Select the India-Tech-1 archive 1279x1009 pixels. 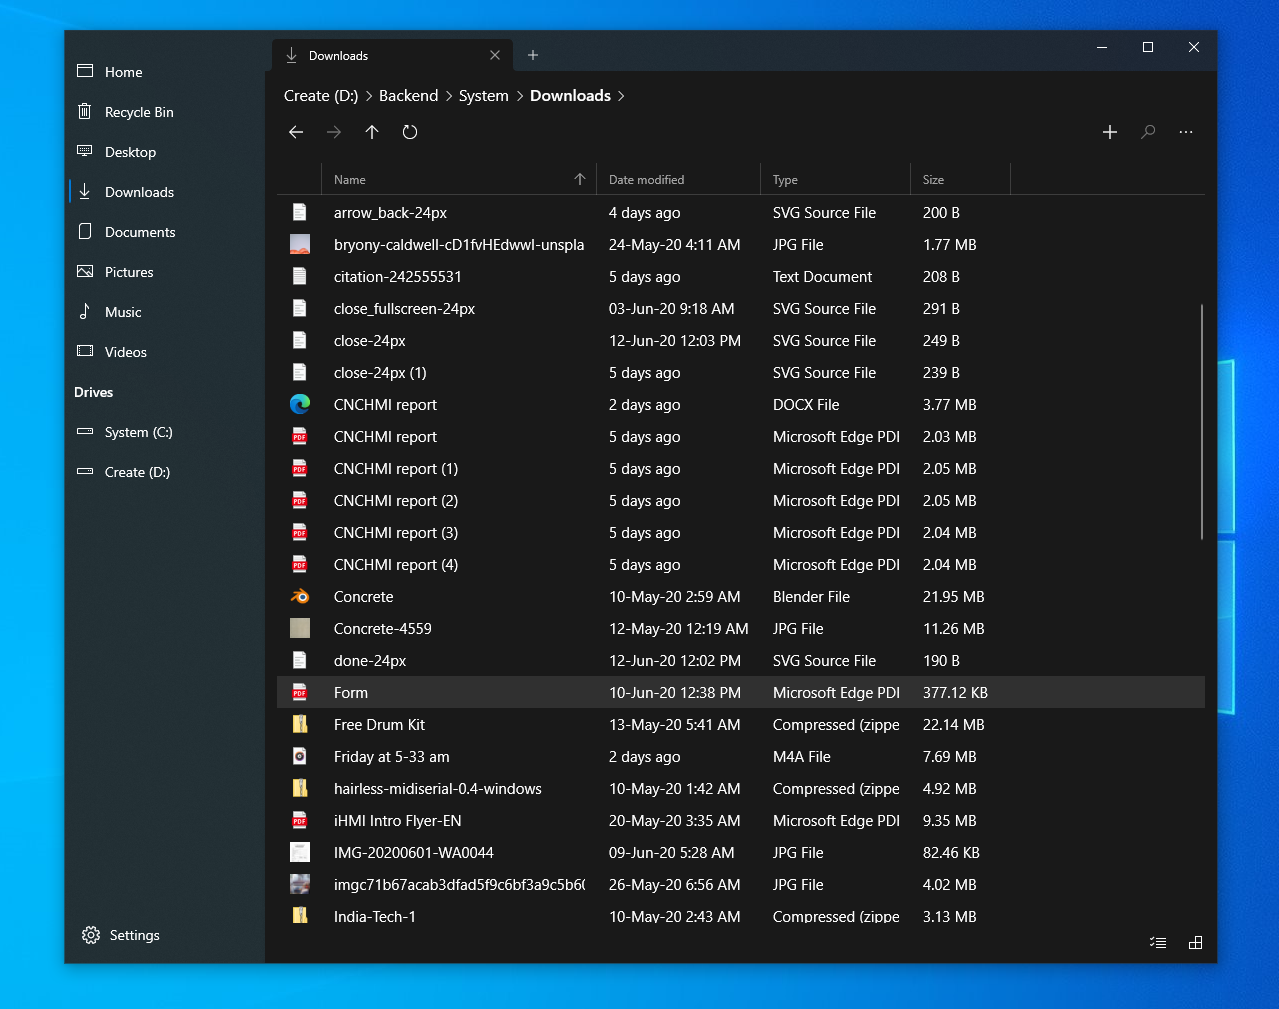(x=741, y=914)
